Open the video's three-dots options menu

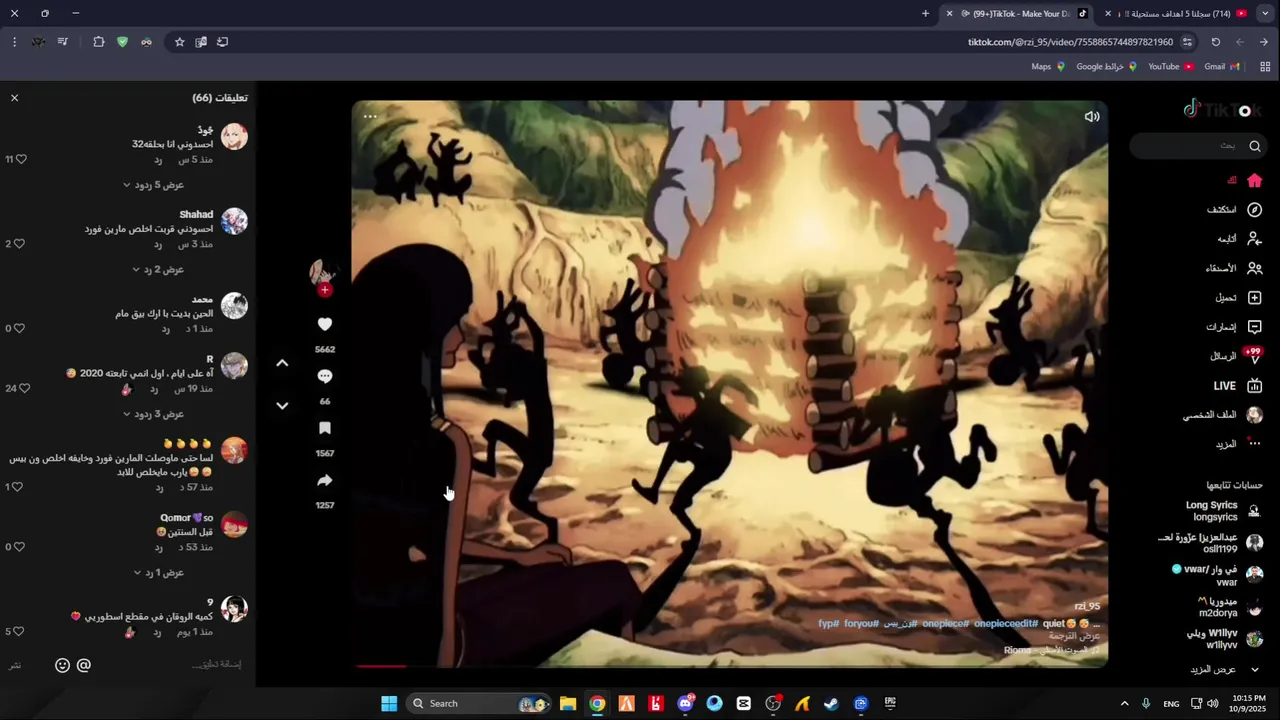[370, 116]
